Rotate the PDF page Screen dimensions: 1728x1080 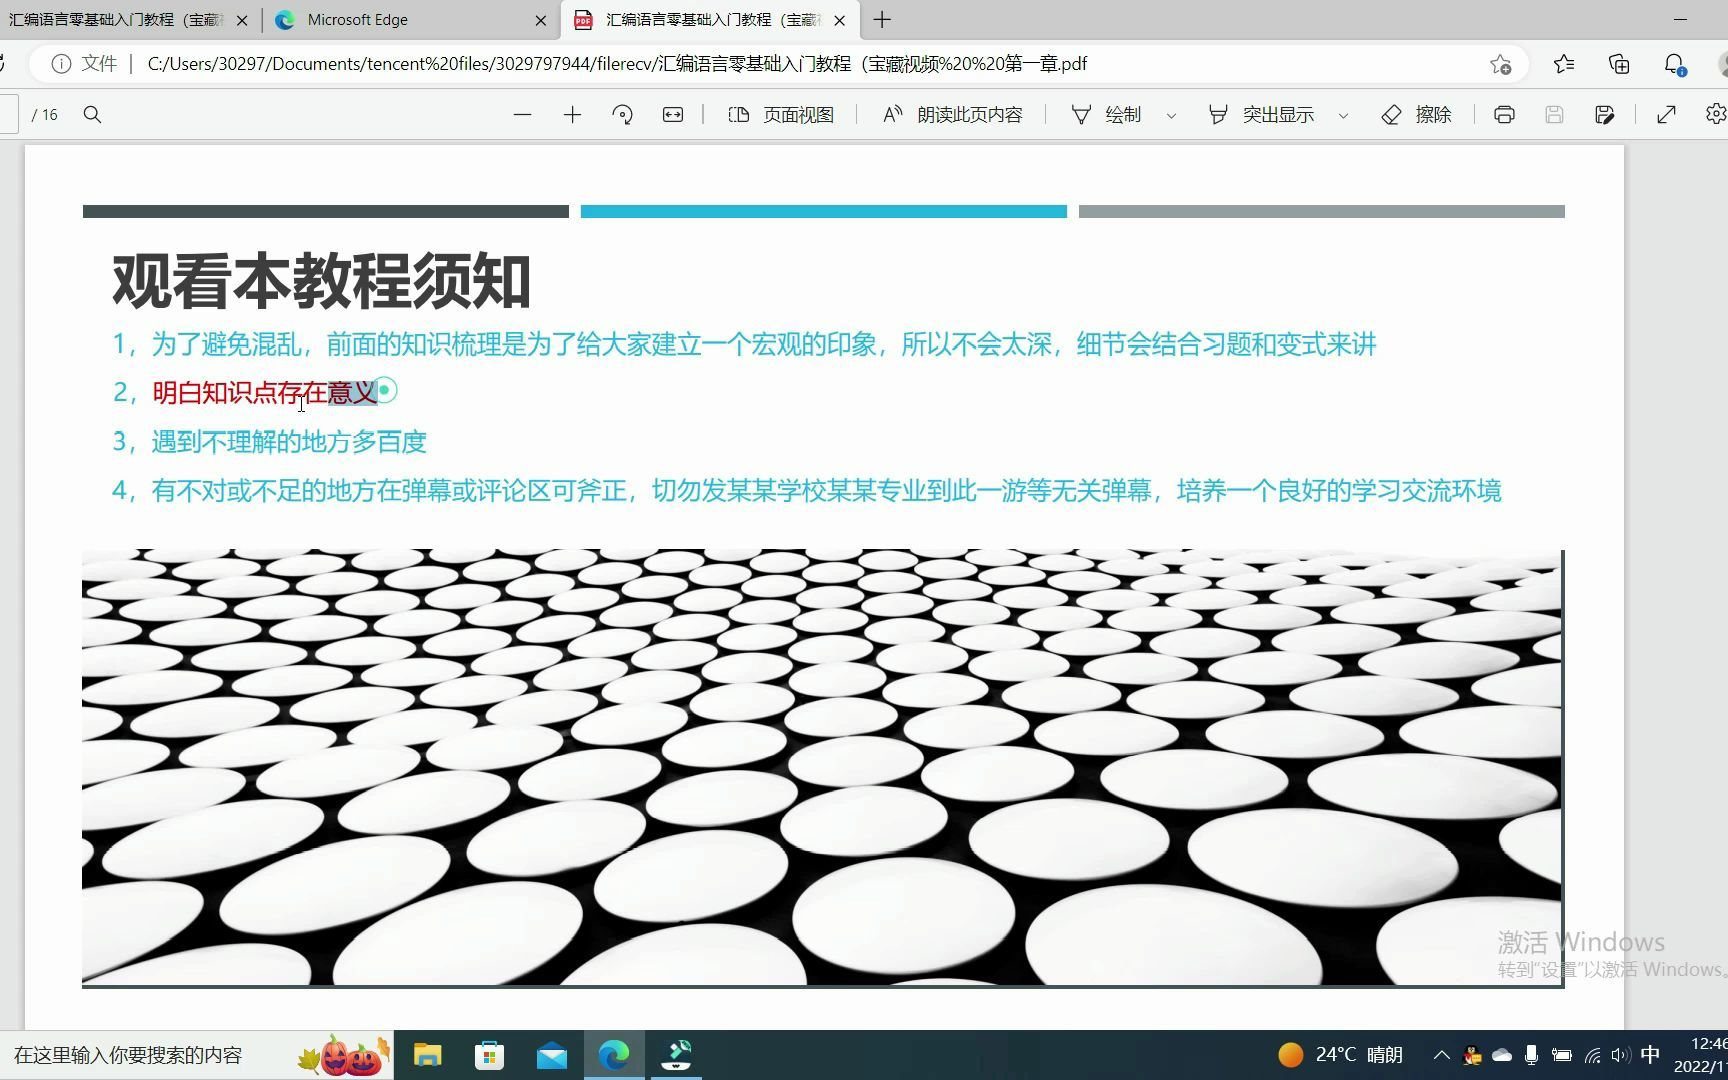(622, 115)
